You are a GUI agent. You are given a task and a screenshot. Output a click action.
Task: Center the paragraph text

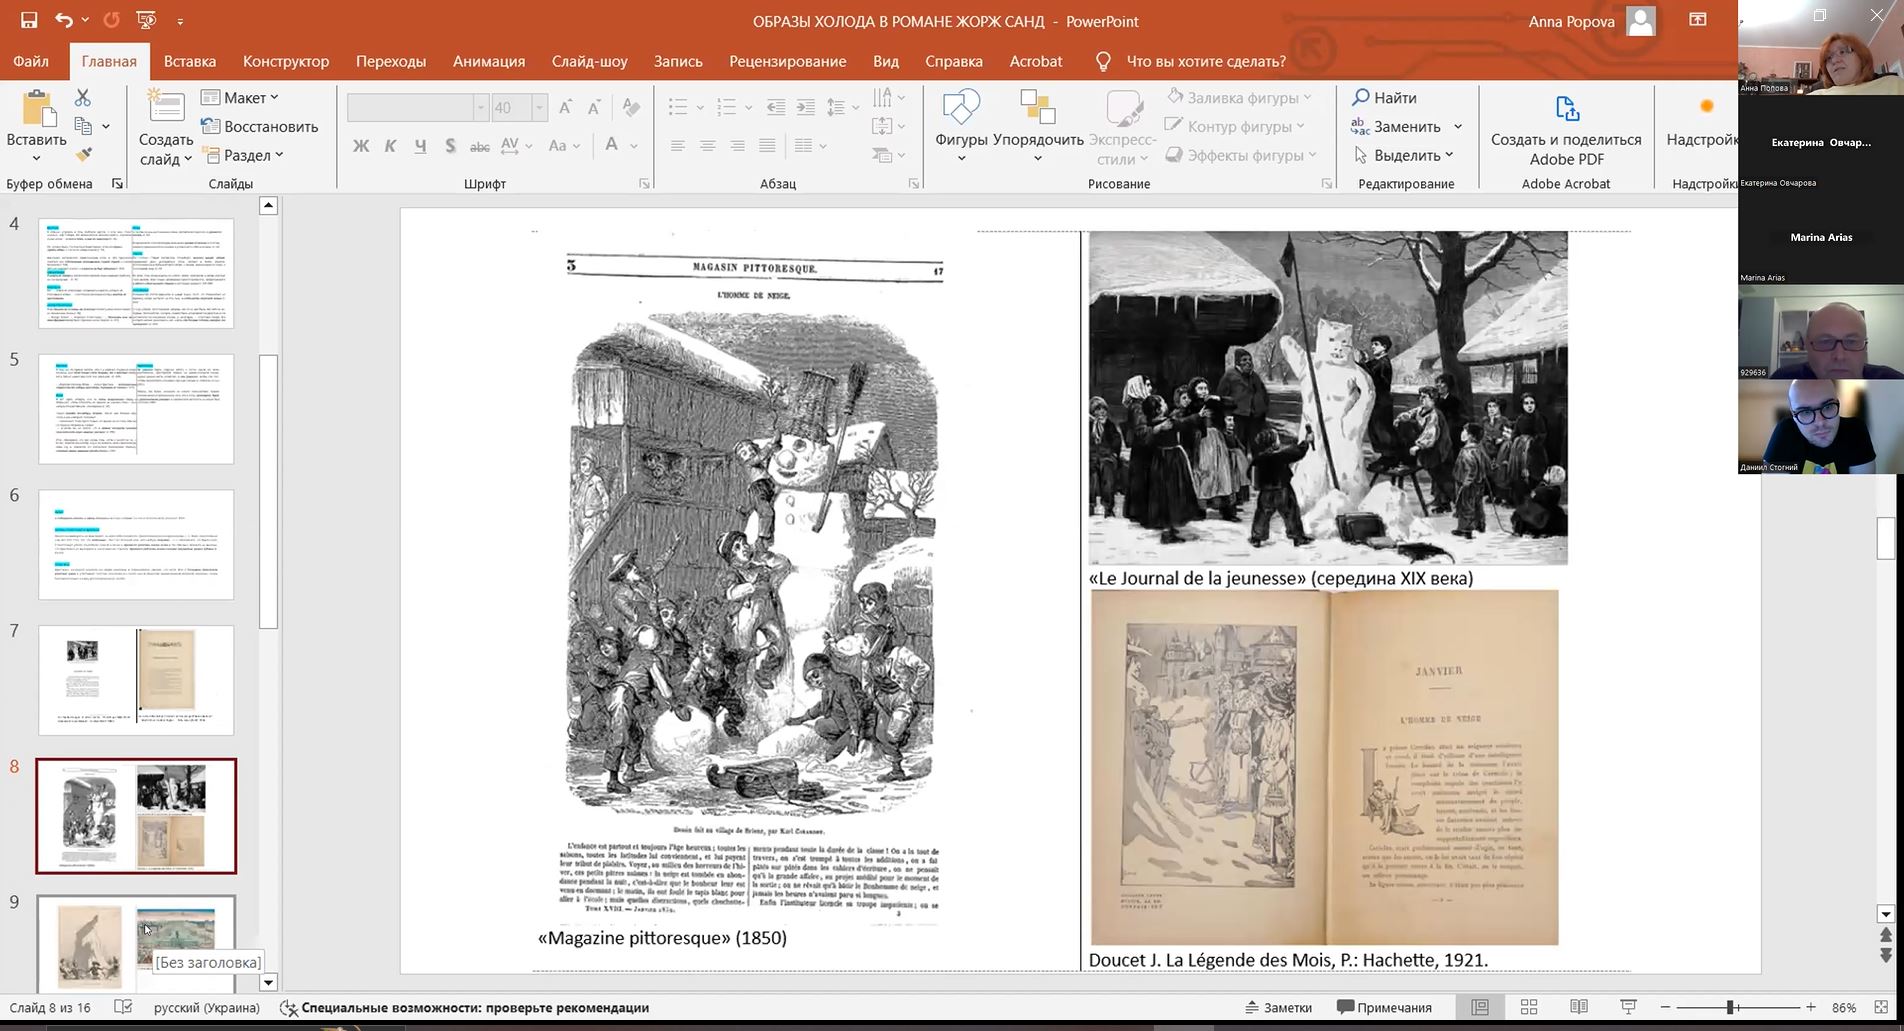click(707, 146)
